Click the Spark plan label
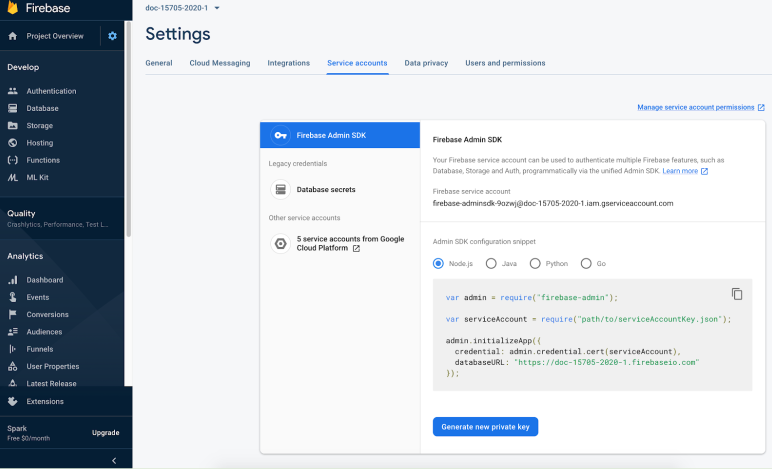 point(17,428)
